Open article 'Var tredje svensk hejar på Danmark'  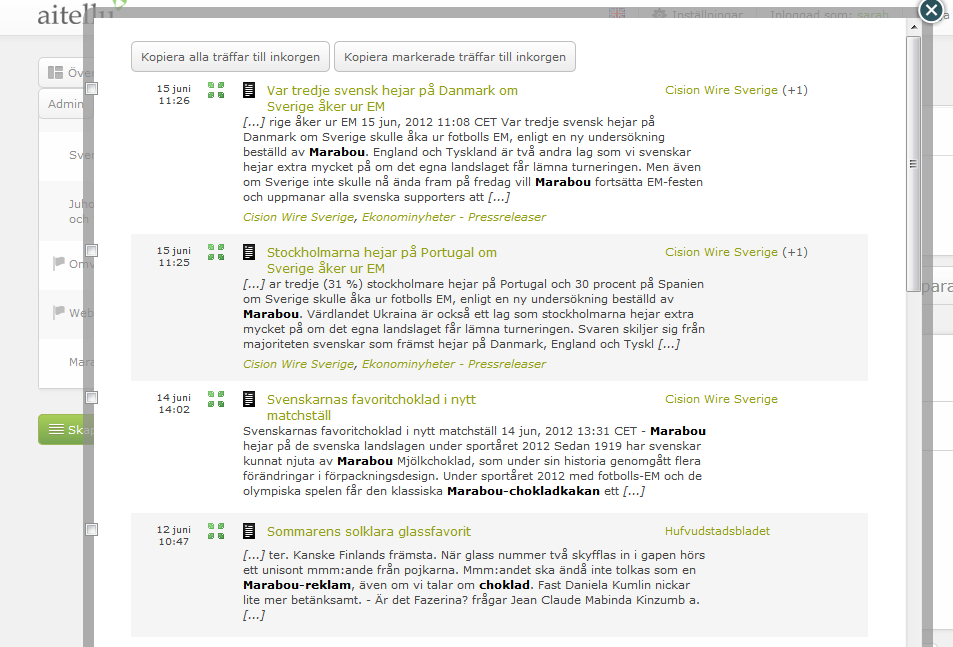pos(392,98)
